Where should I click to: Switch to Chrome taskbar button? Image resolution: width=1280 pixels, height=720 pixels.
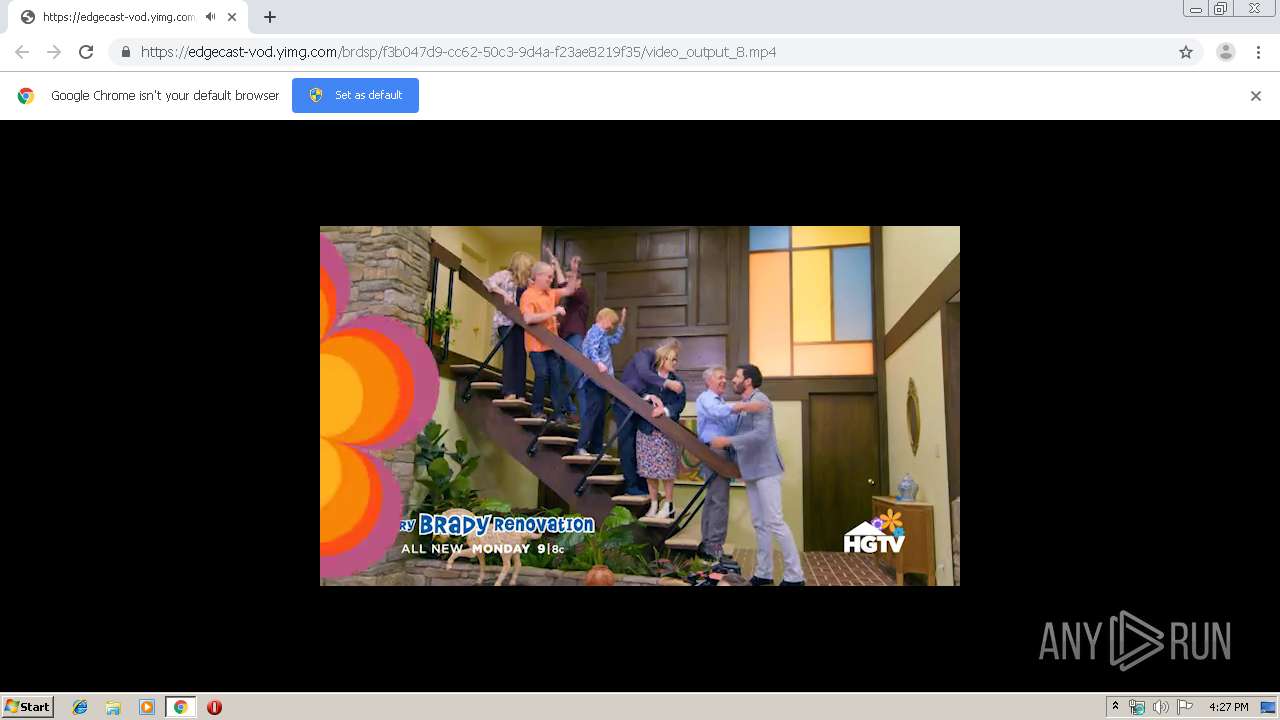[180, 707]
